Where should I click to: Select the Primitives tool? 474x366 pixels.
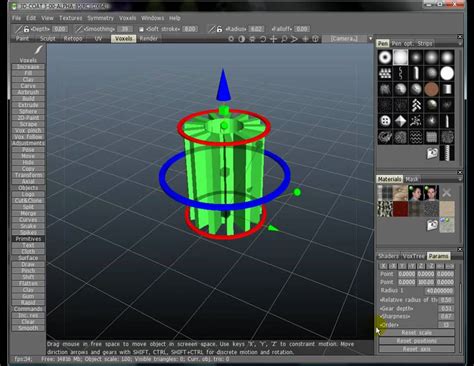pos(28,239)
